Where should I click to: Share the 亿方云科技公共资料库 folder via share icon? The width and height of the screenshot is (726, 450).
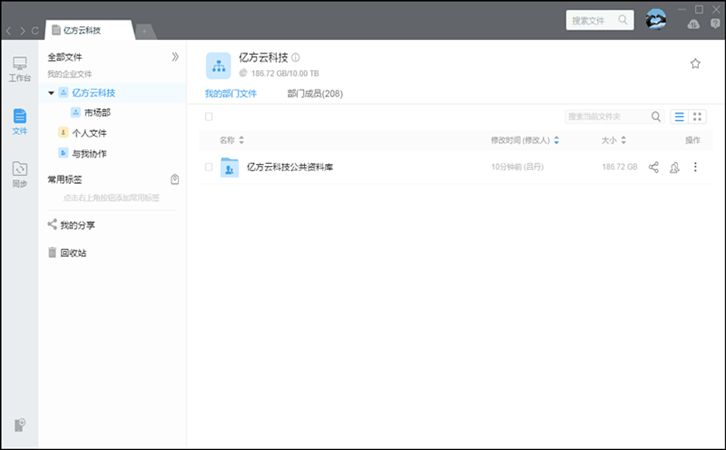point(654,167)
